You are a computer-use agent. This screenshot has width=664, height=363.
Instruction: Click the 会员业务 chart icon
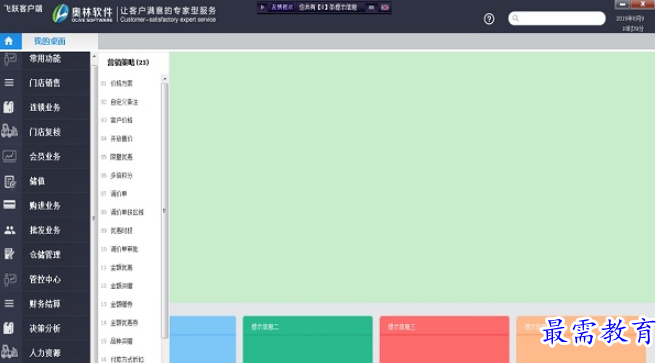pos(9,156)
